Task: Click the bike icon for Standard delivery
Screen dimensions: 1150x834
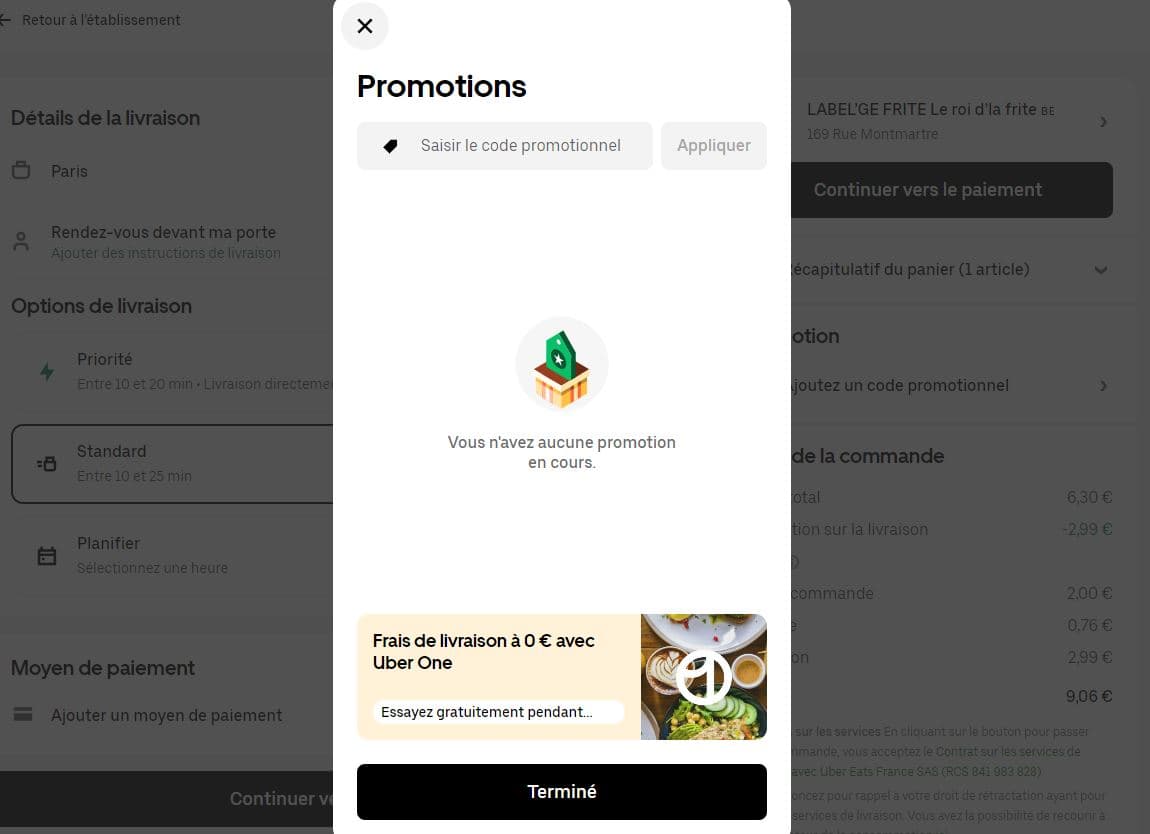Action: click(47, 463)
